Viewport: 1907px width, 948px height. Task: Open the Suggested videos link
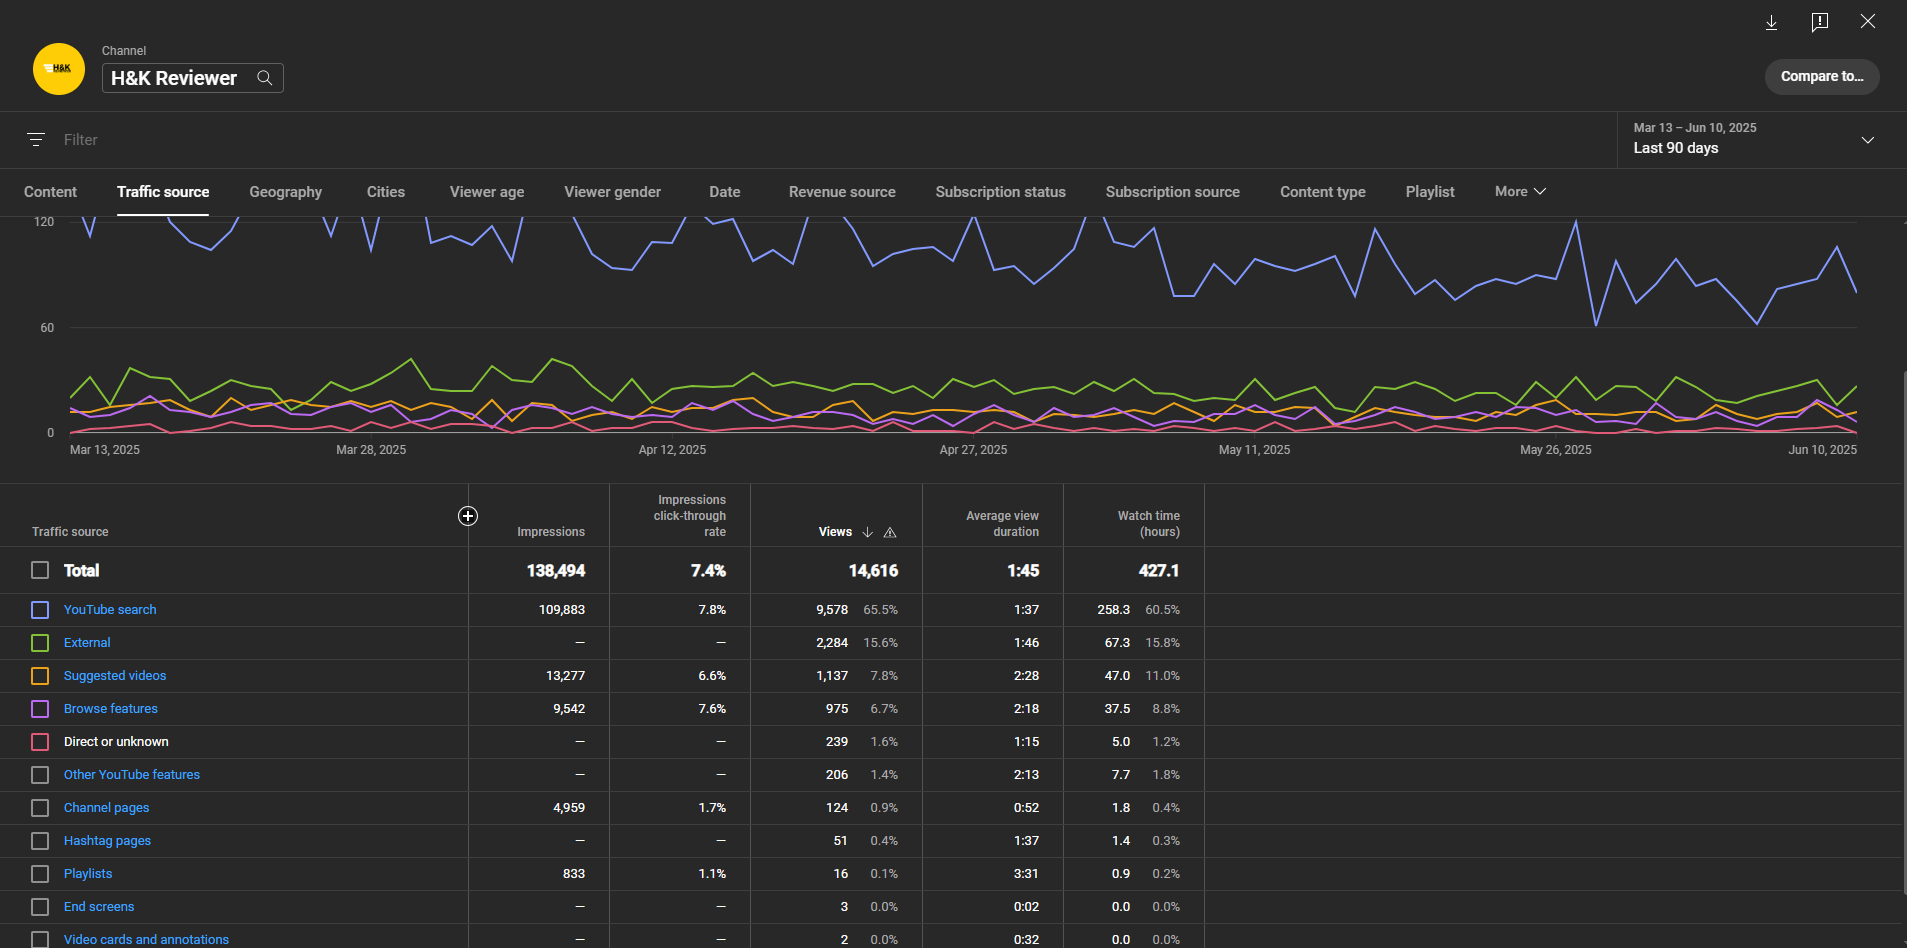(x=115, y=676)
